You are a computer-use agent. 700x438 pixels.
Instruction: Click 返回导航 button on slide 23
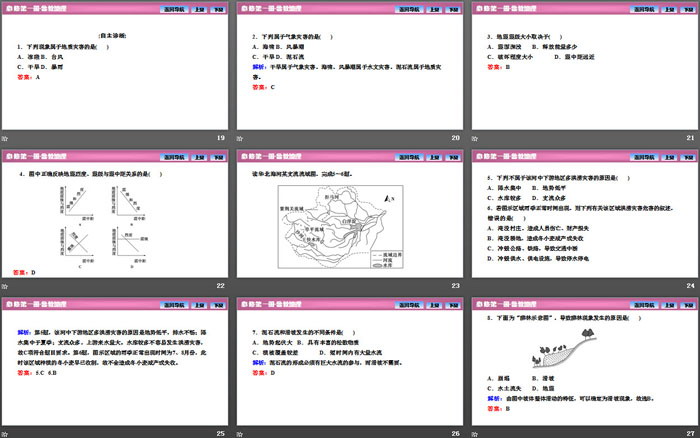click(x=409, y=157)
